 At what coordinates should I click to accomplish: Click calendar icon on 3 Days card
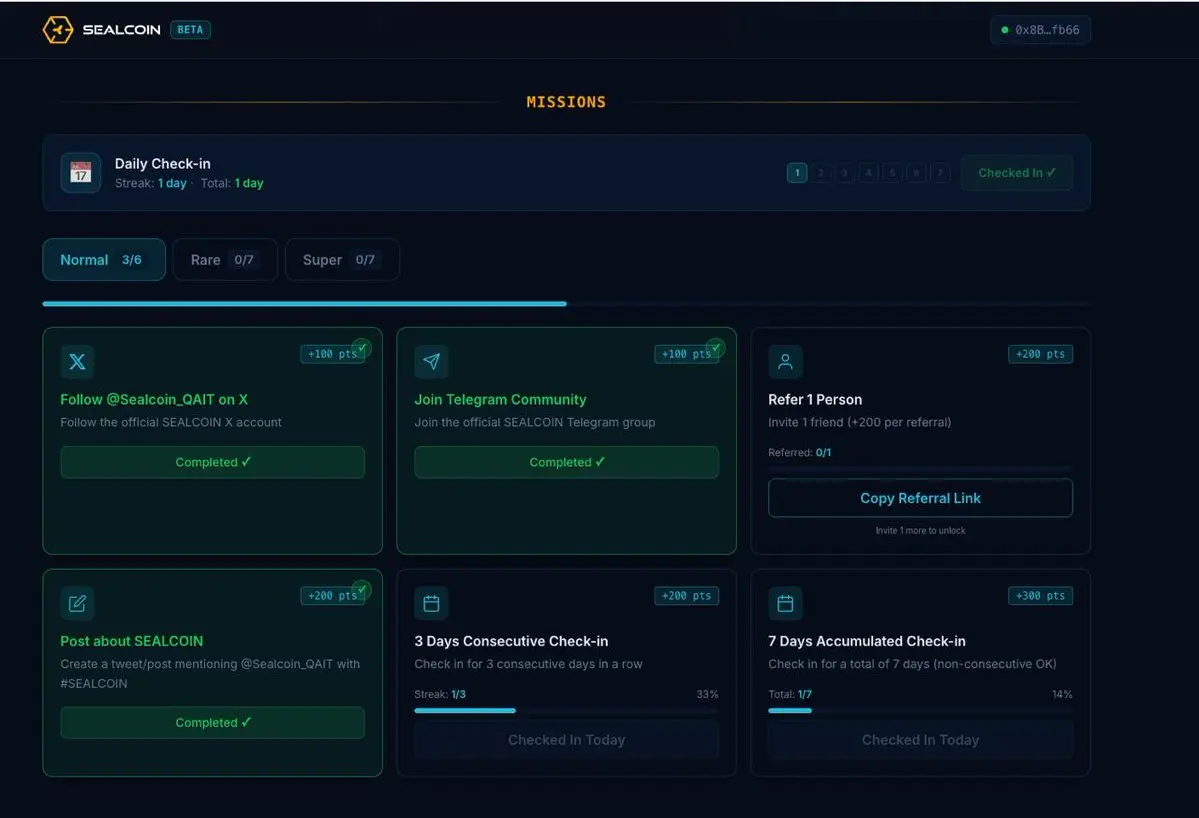(431, 603)
